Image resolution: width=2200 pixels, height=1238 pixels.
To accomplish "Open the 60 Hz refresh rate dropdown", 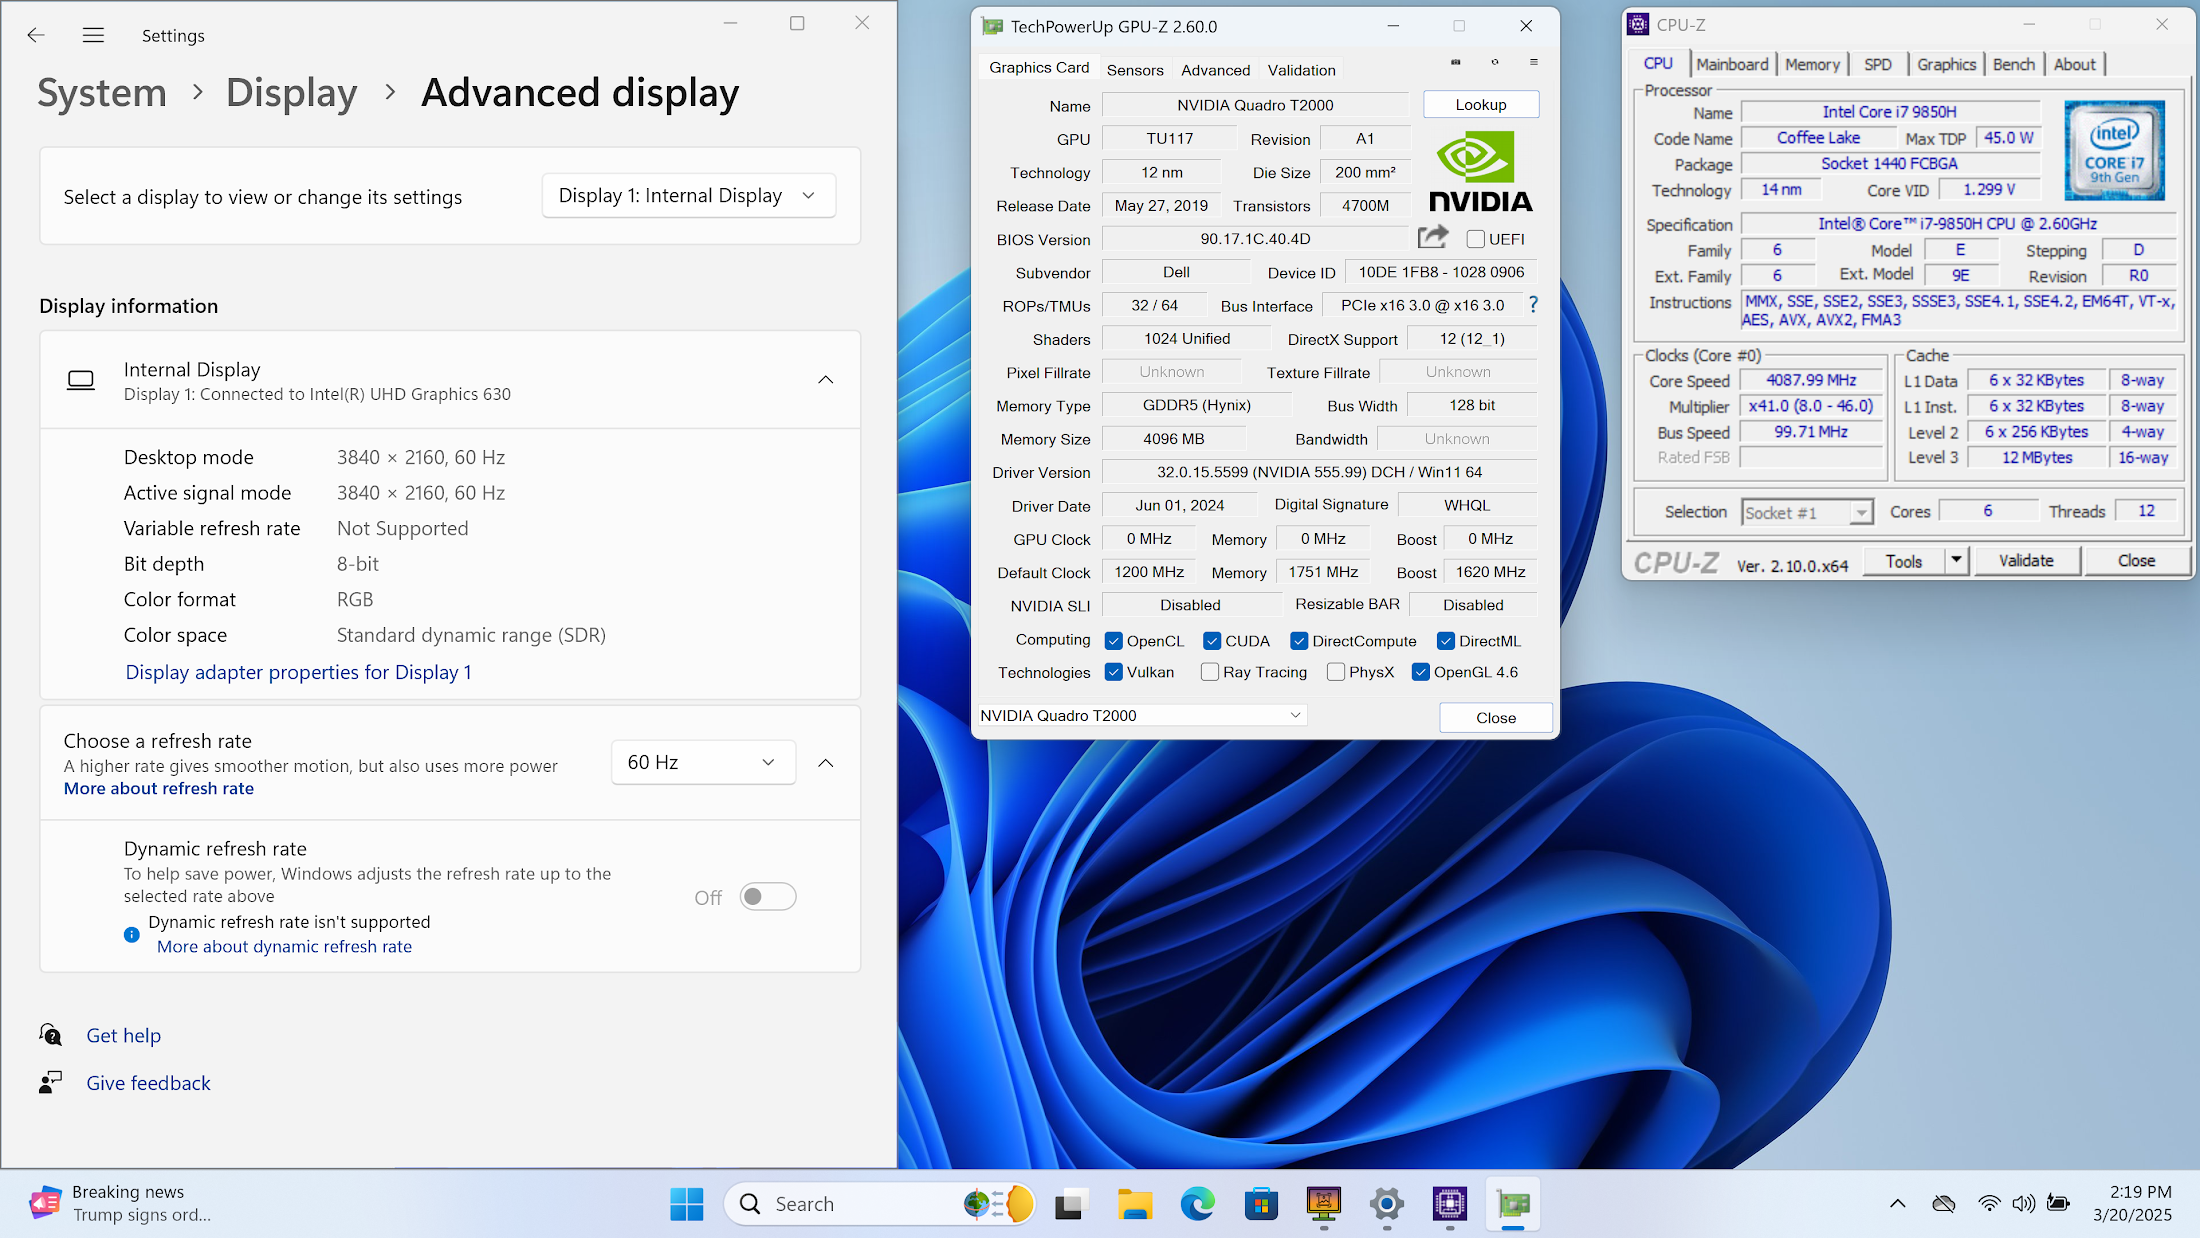I will 703,762.
